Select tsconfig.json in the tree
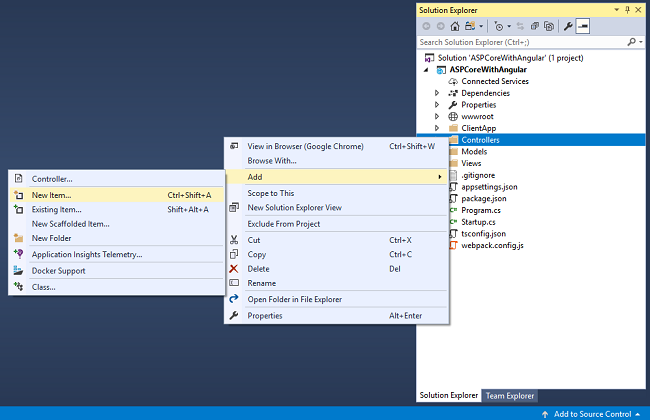 (x=483, y=234)
